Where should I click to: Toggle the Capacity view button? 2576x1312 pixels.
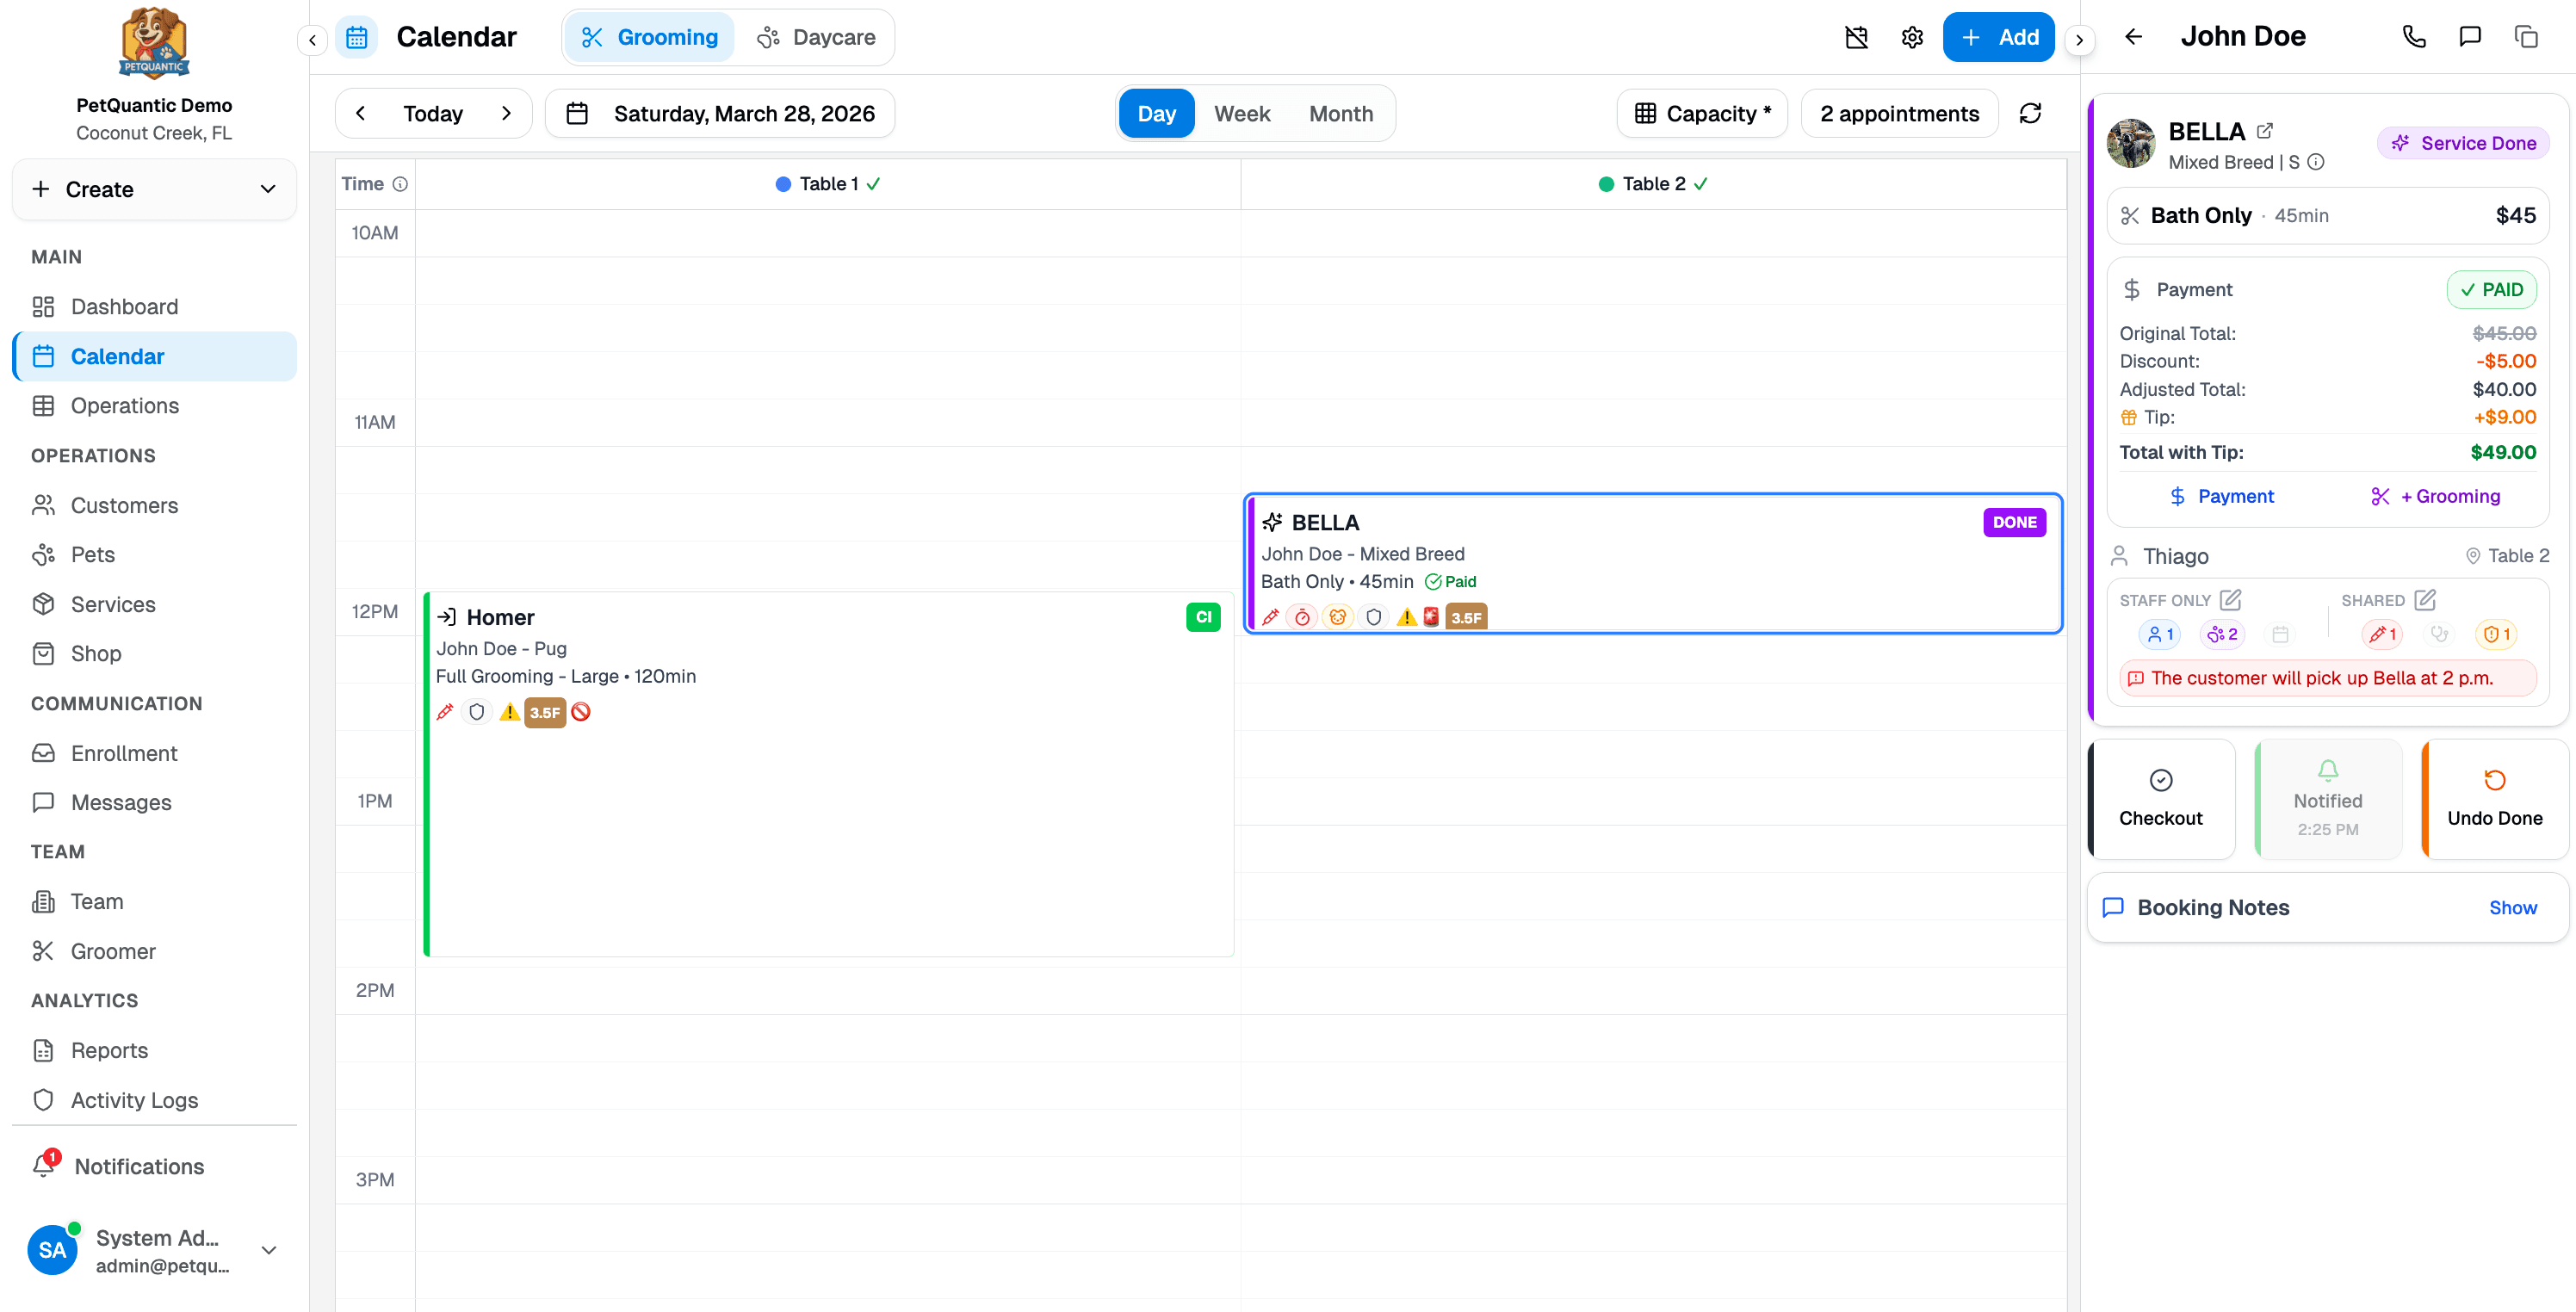tap(1702, 113)
